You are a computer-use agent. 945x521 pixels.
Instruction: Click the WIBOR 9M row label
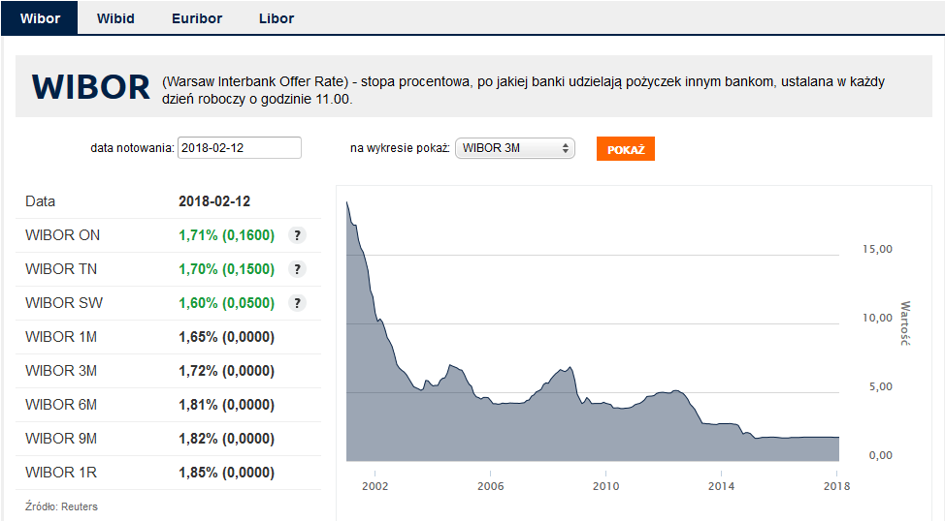(x=61, y=439)
